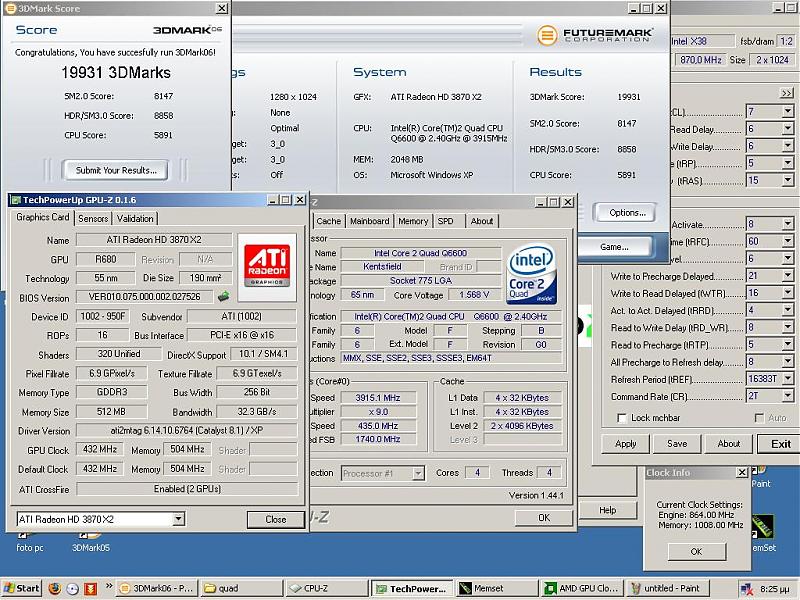Open the tRAS dropdown showing 15
The height and width of the screenshot is (600, 800).
click(x=788, y=180)
